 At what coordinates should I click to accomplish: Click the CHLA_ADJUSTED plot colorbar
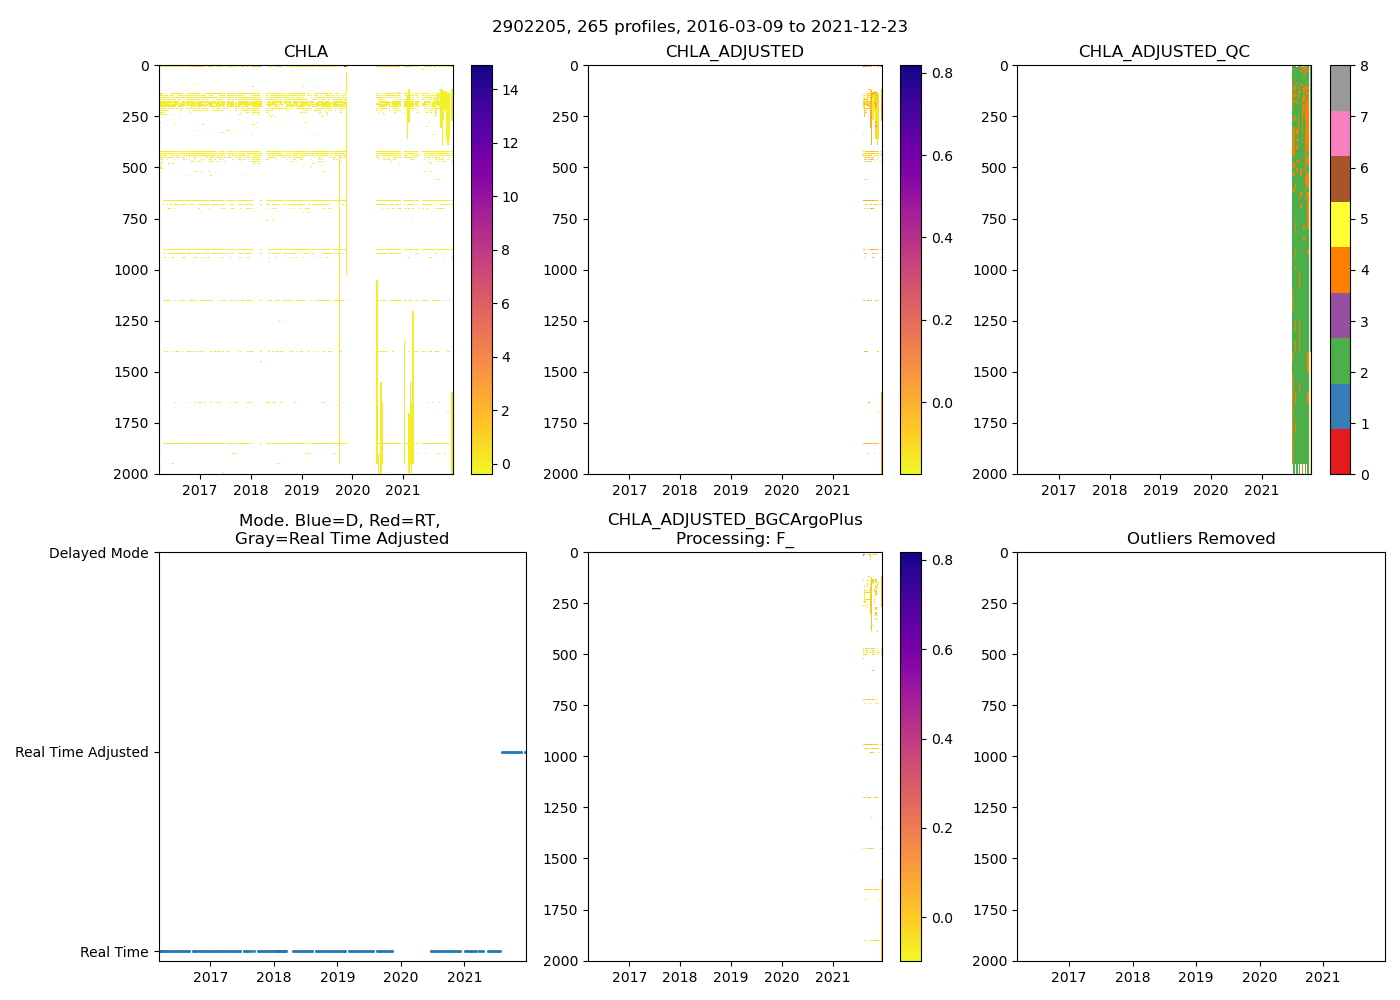910,270
